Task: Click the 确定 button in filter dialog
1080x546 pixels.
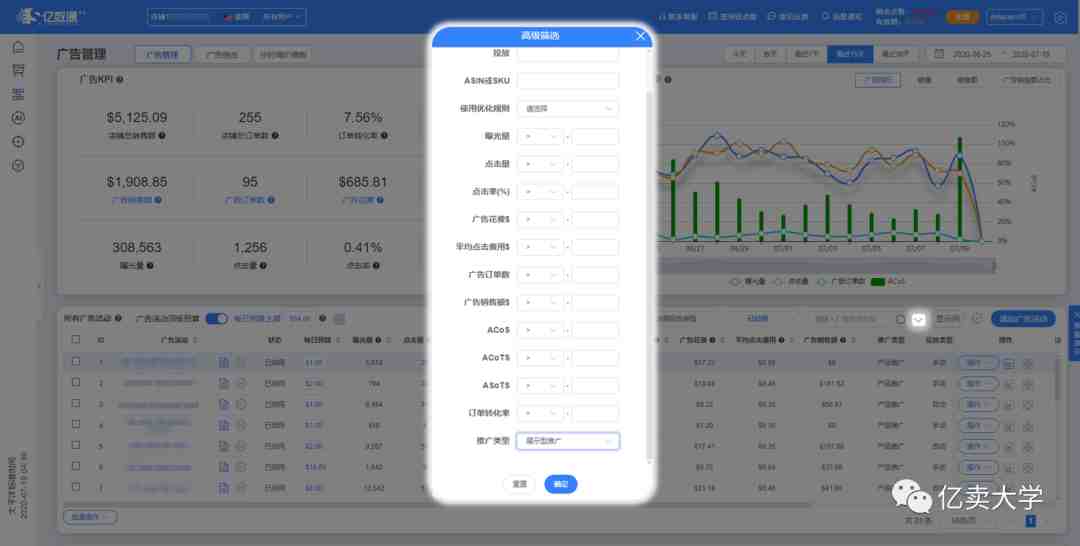Action: [x=561, y=484]
